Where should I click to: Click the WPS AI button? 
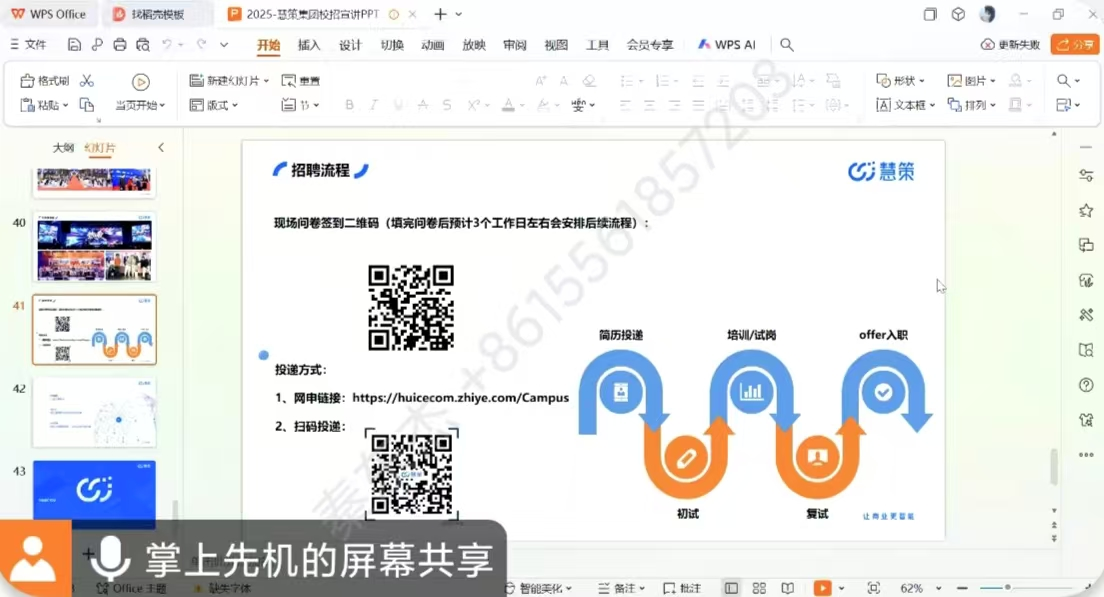[727, 45]
